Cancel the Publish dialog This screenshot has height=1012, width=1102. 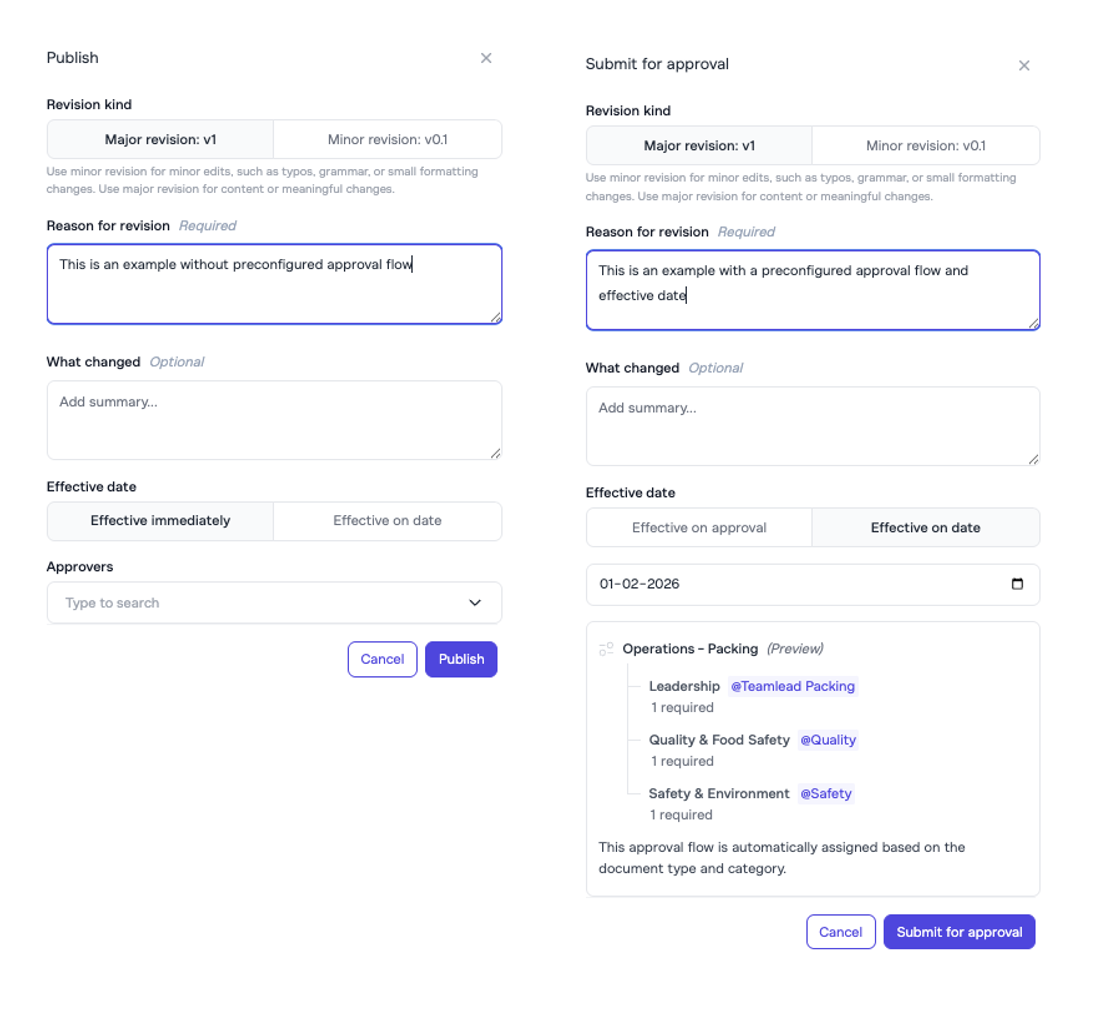pos(382,659)
